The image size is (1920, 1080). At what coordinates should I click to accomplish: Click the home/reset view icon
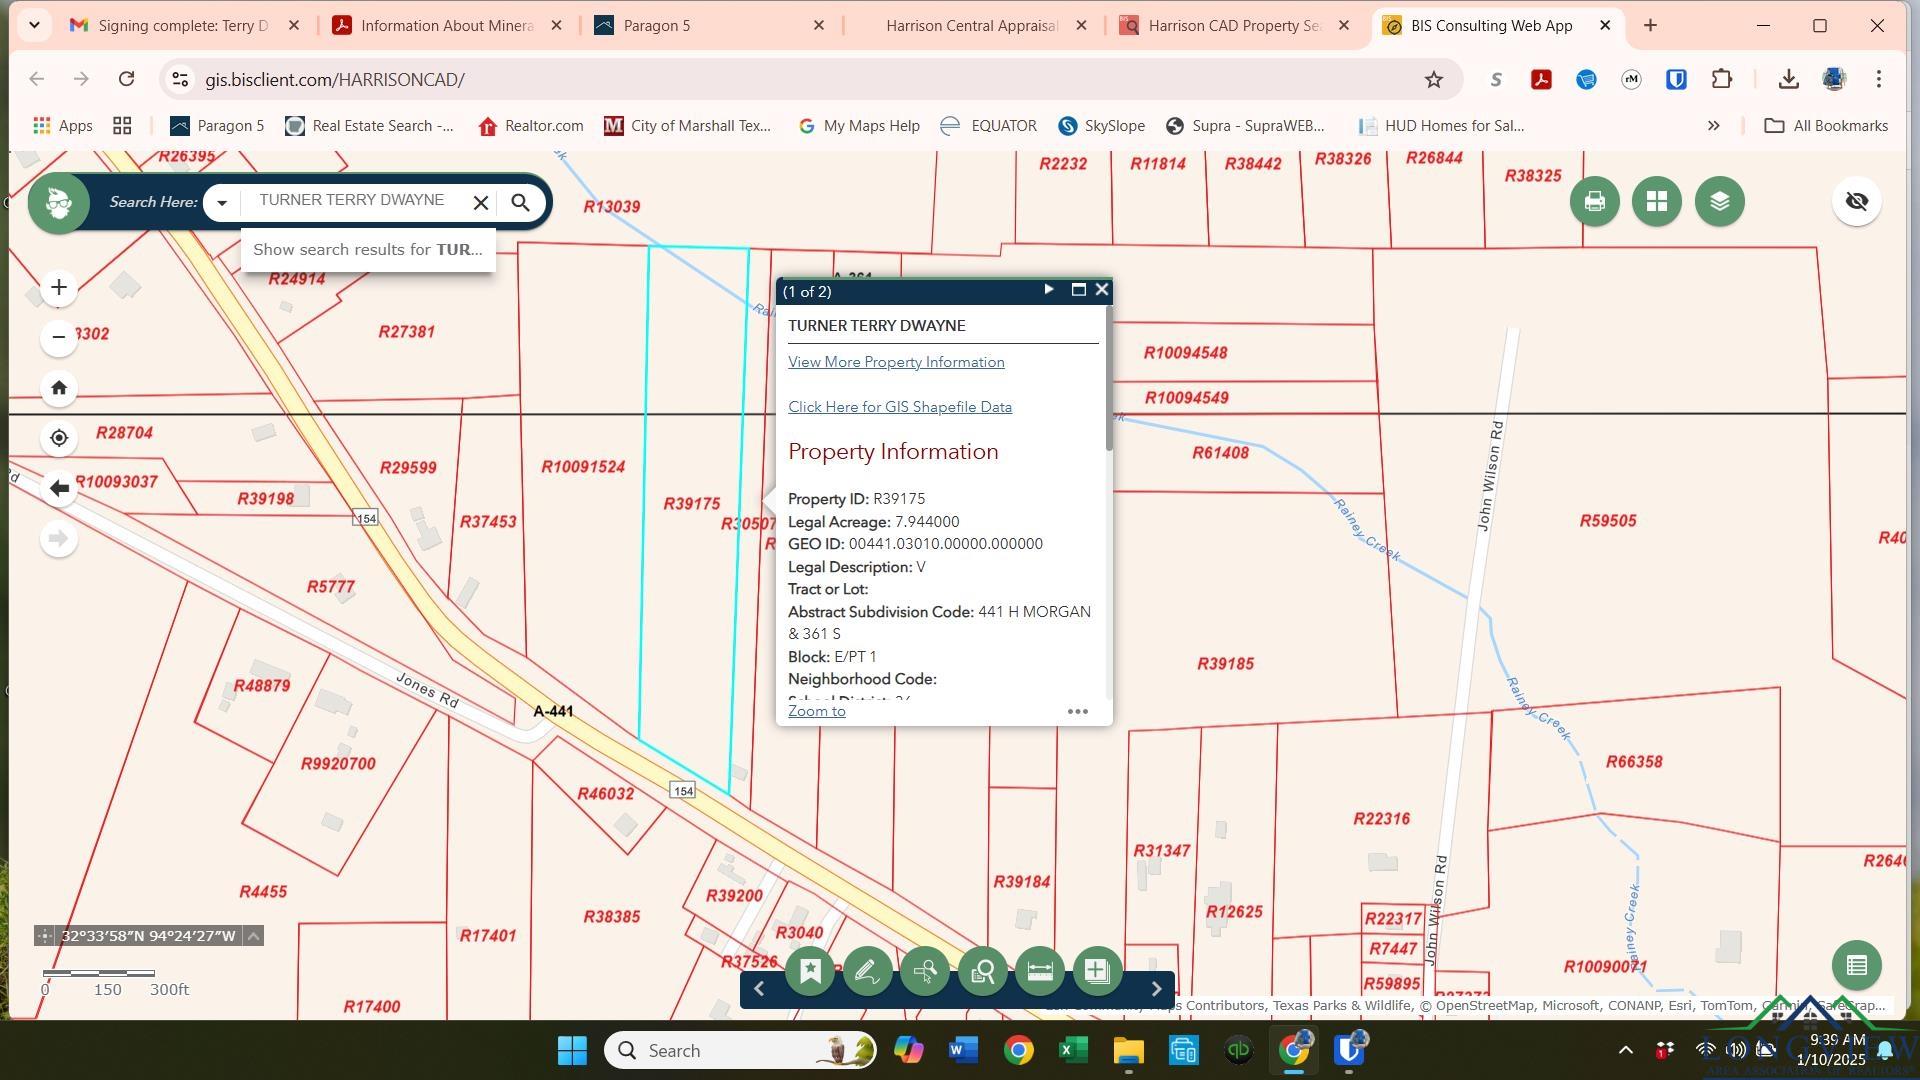pyautogui.click(x=59, y=388)
